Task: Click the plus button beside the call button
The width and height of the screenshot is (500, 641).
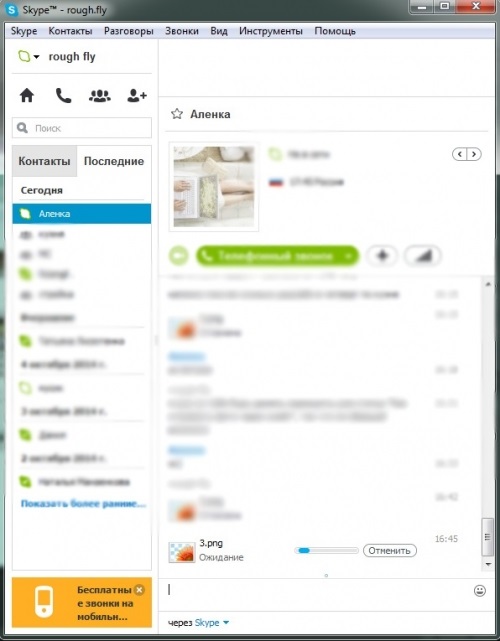Action: [x=382, y=256]
